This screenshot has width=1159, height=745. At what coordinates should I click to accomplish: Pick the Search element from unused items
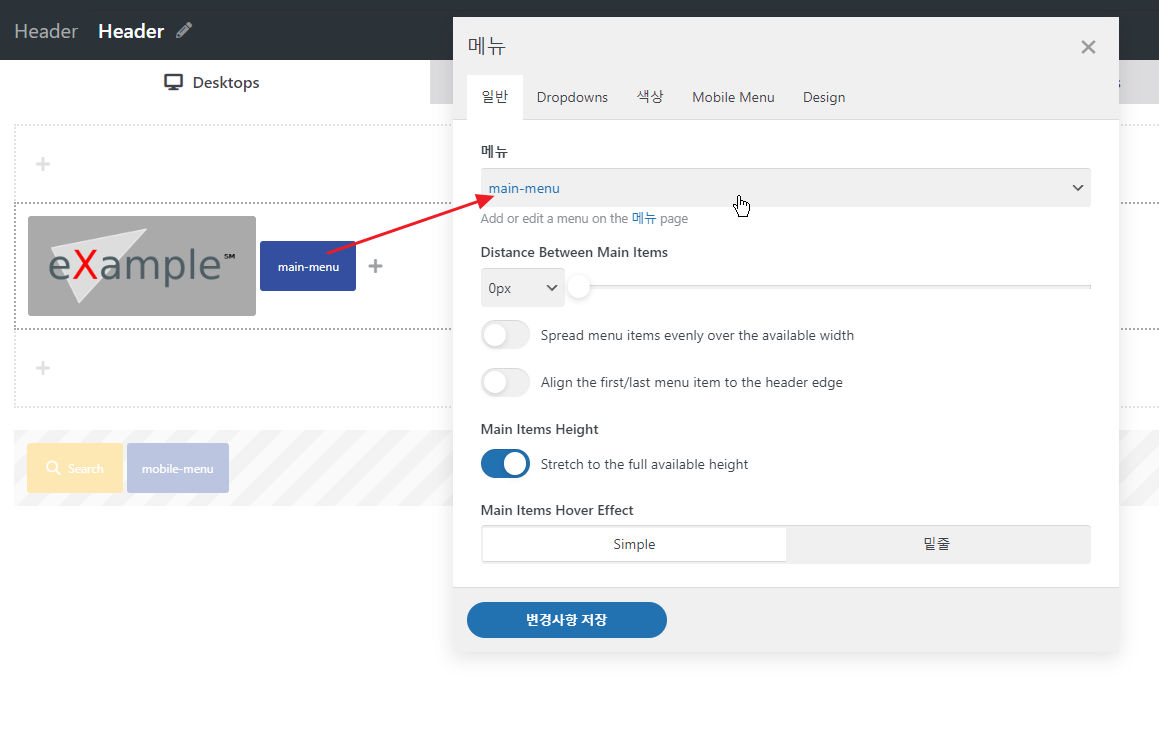75,468
